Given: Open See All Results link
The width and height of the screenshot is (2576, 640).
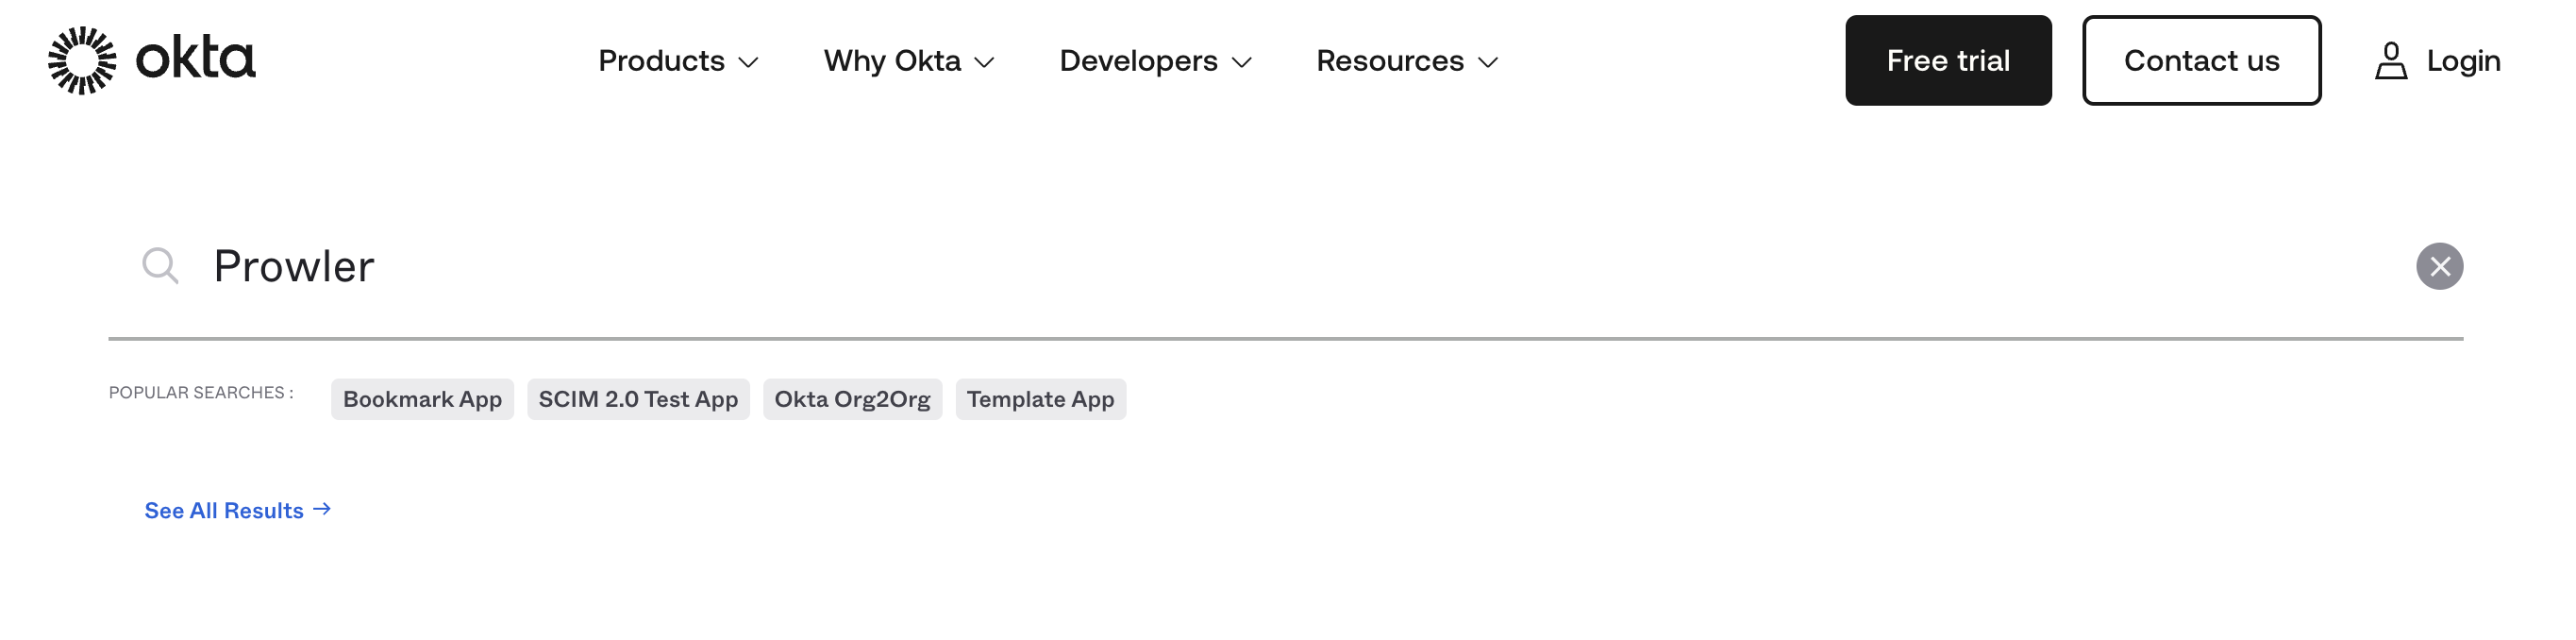Looking at the screenshot, I should pos(223,510).
